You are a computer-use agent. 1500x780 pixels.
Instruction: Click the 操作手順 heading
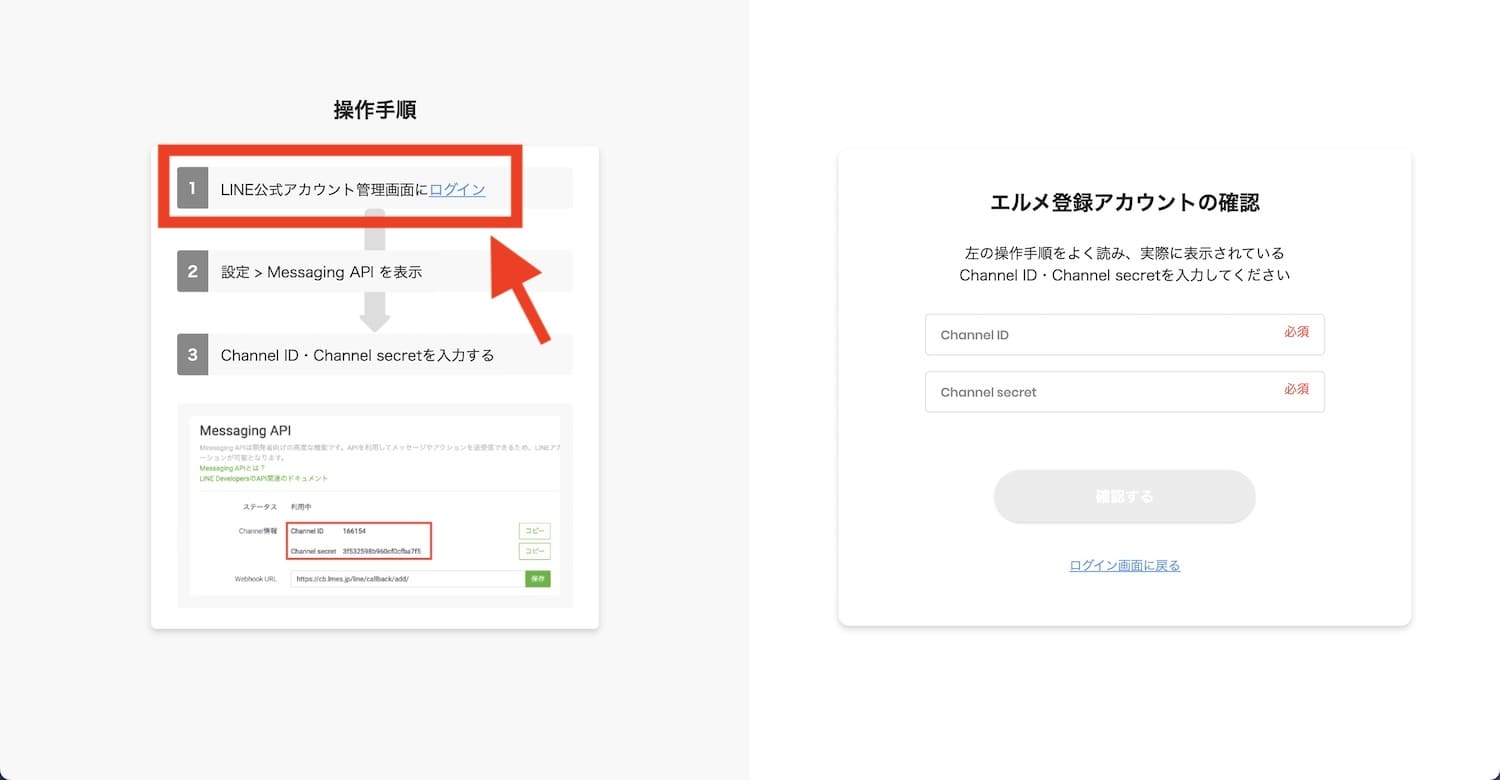pos(375,110)
